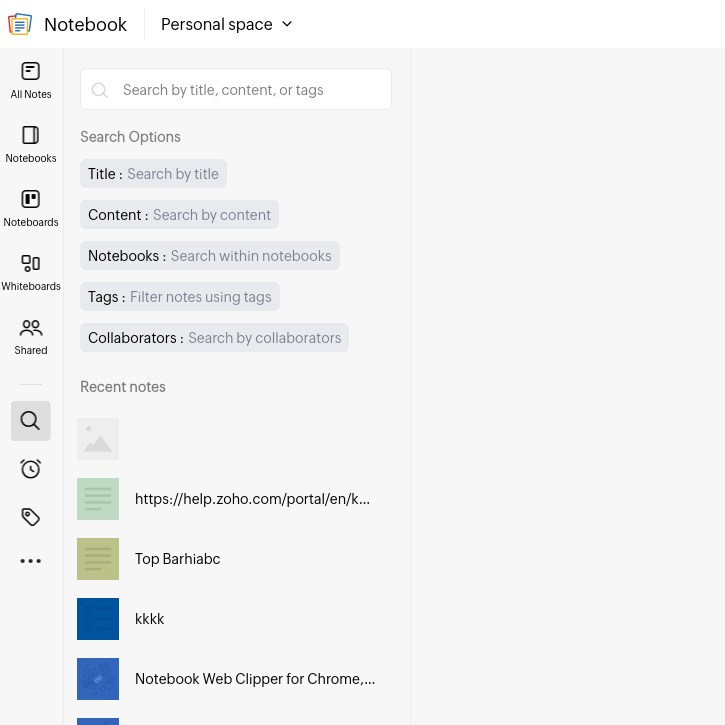Screen dimensions: 725x725
Task: Focus the search input field
Action: 250,90
